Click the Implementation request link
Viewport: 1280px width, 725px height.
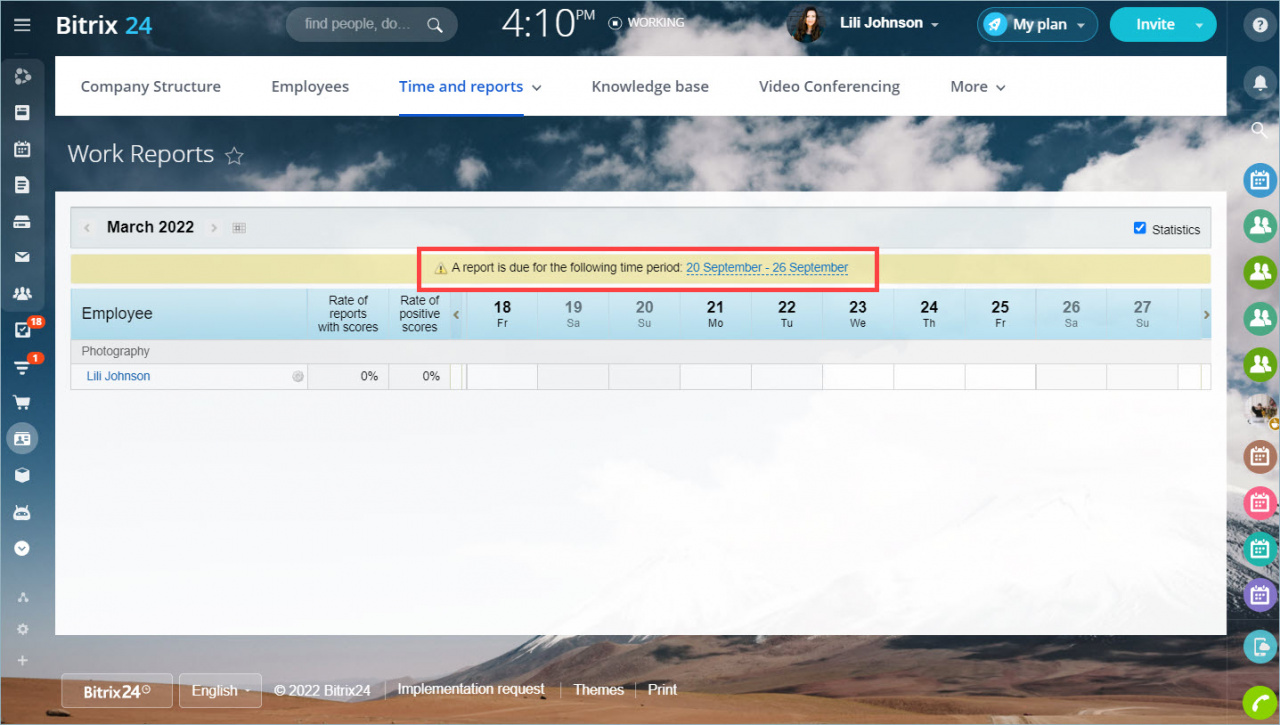[471, 689]
